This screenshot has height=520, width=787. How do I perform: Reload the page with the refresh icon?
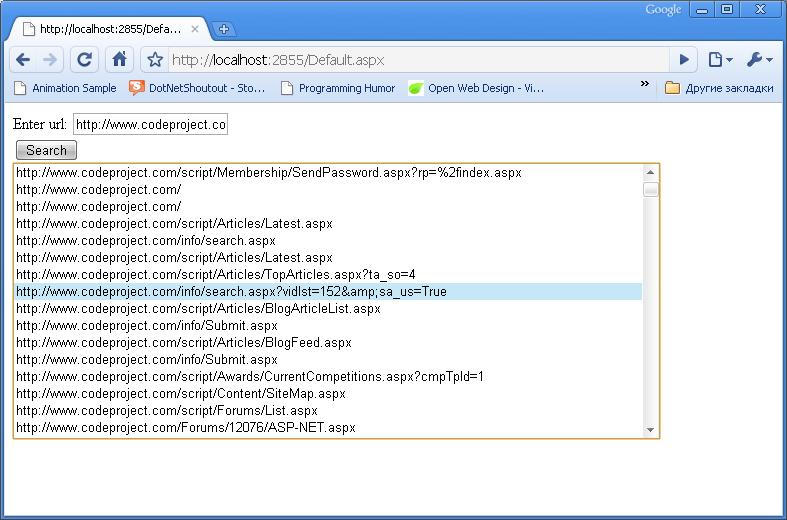point(84,60)
